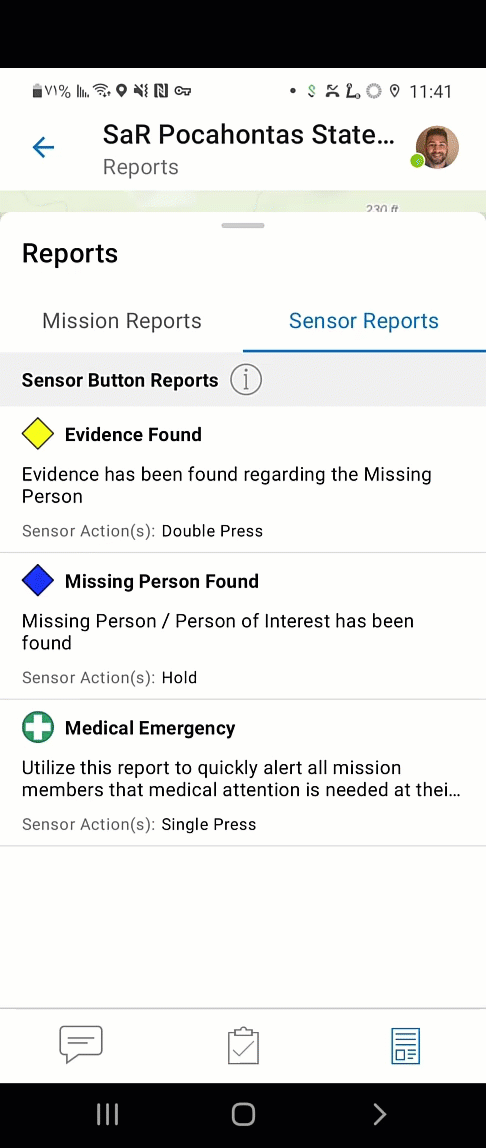486x1148 pixels.
Task: Tap the Android recent apps button
Action: coord(108,1114)
